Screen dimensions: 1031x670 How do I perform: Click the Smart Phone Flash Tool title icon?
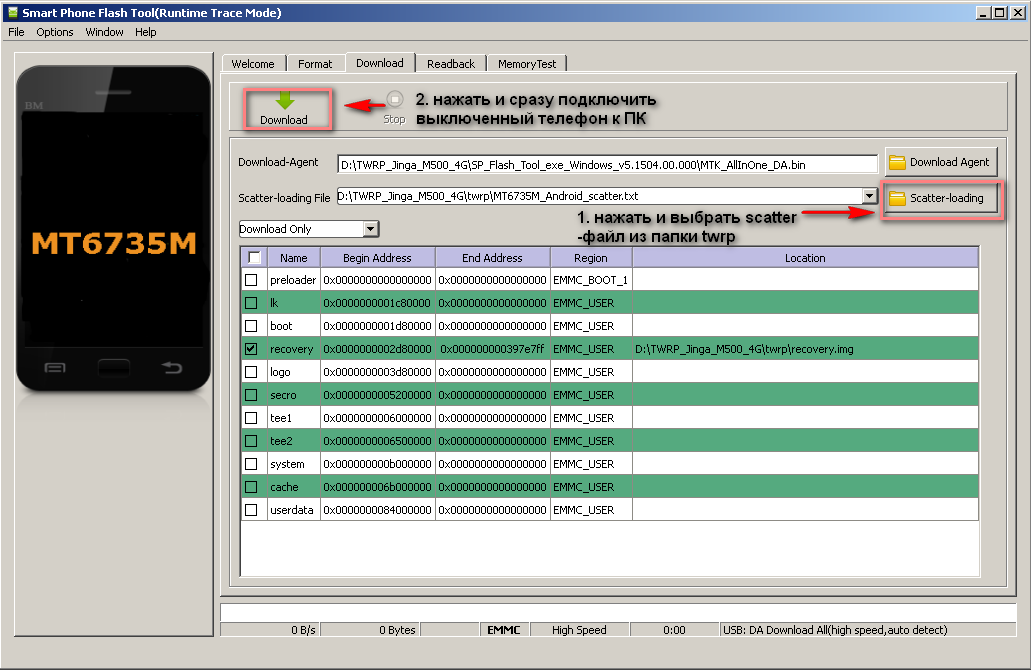click(x=12, y=12)
